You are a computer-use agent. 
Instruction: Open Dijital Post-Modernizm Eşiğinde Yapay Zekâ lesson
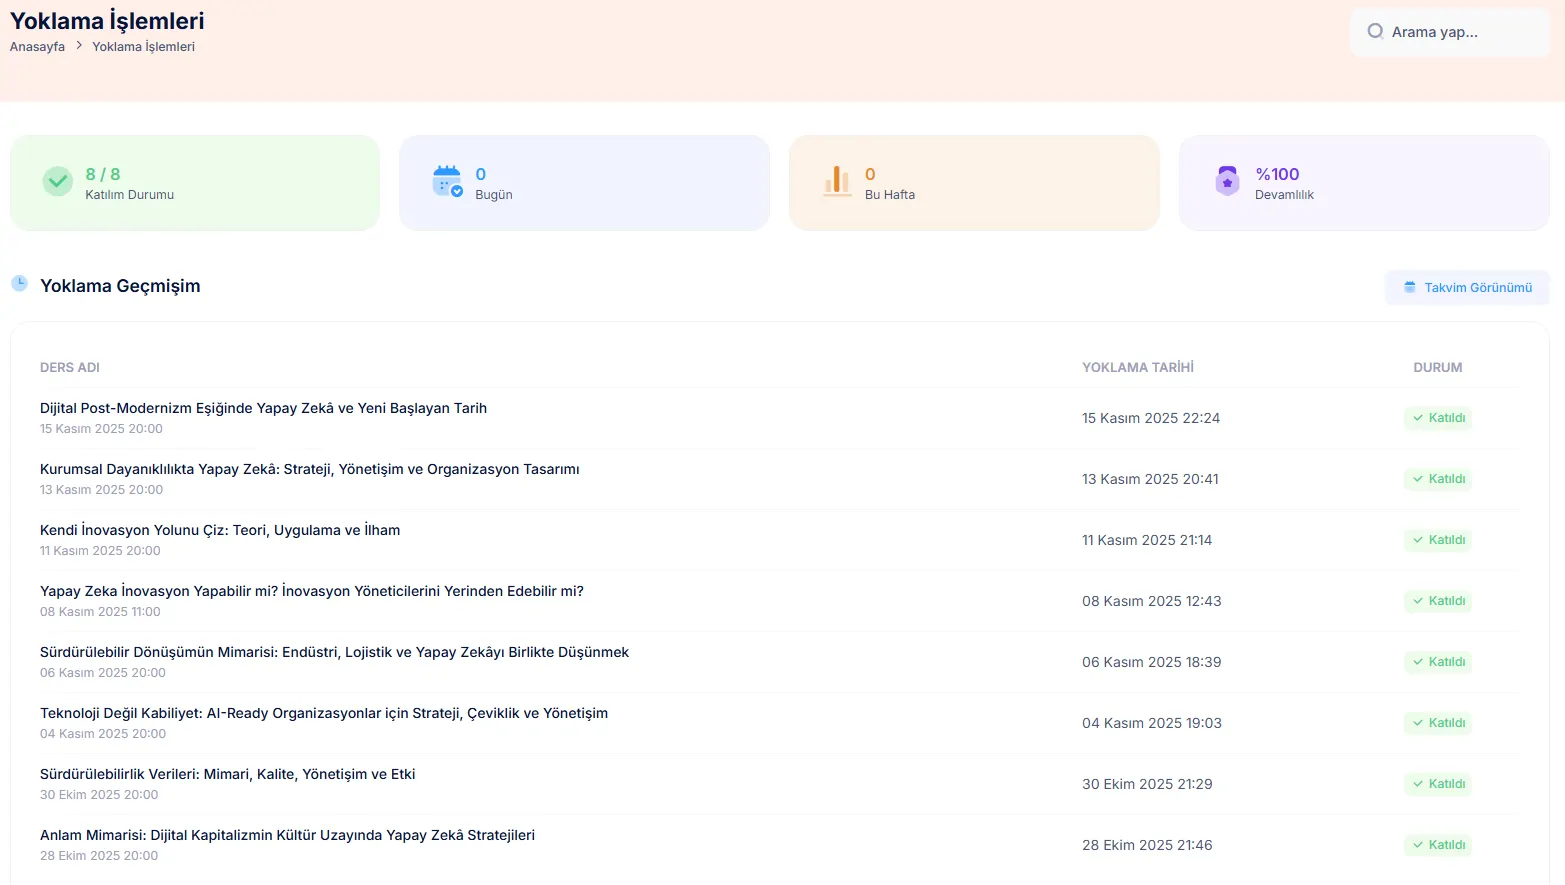click(263, 408)
